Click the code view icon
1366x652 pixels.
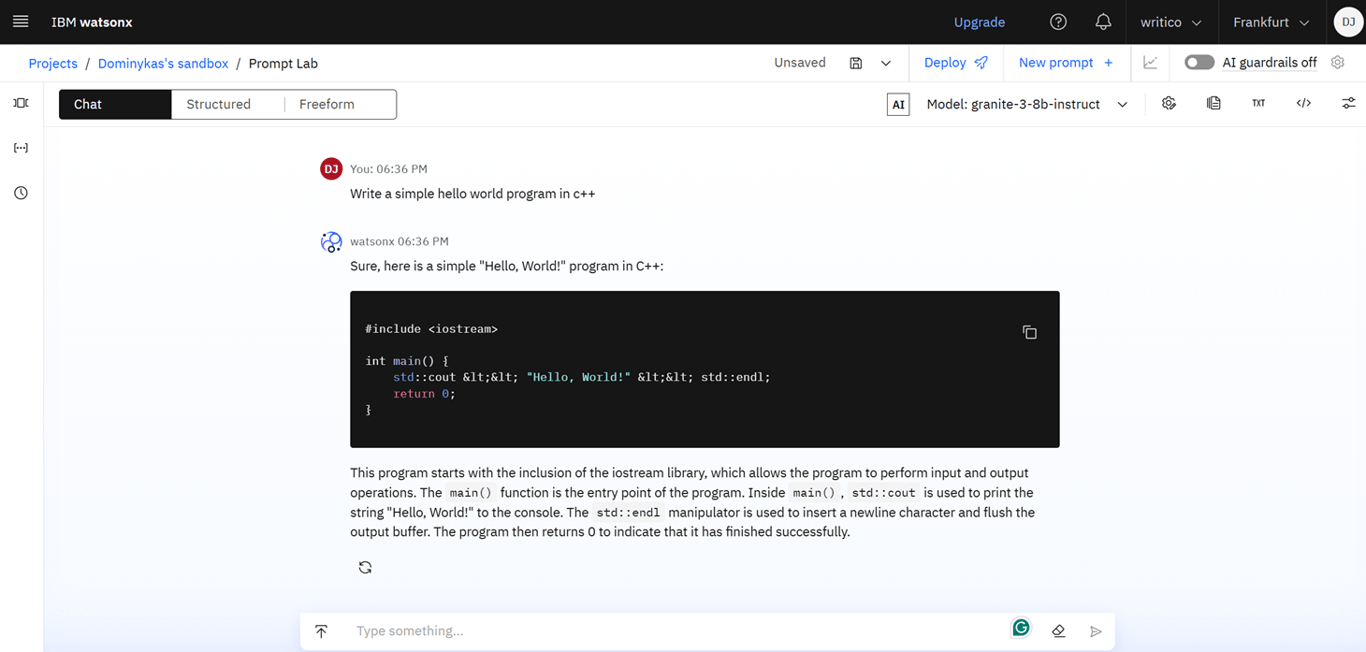[x=1303, y=103]
